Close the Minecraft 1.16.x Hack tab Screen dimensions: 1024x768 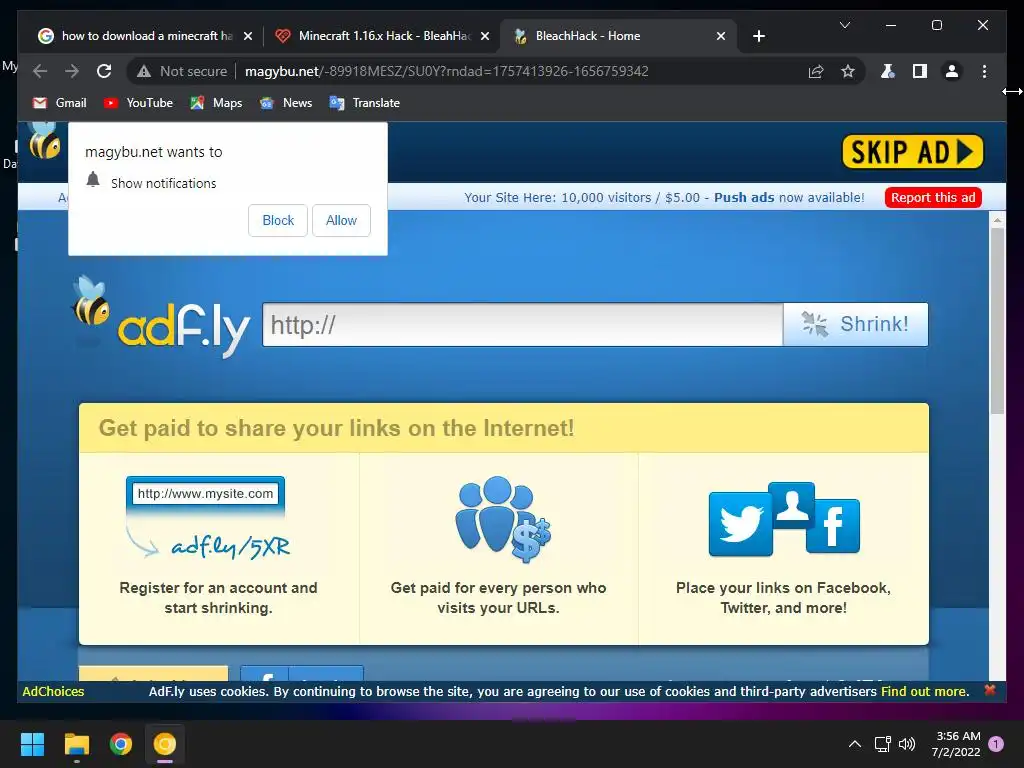[485, 36]
